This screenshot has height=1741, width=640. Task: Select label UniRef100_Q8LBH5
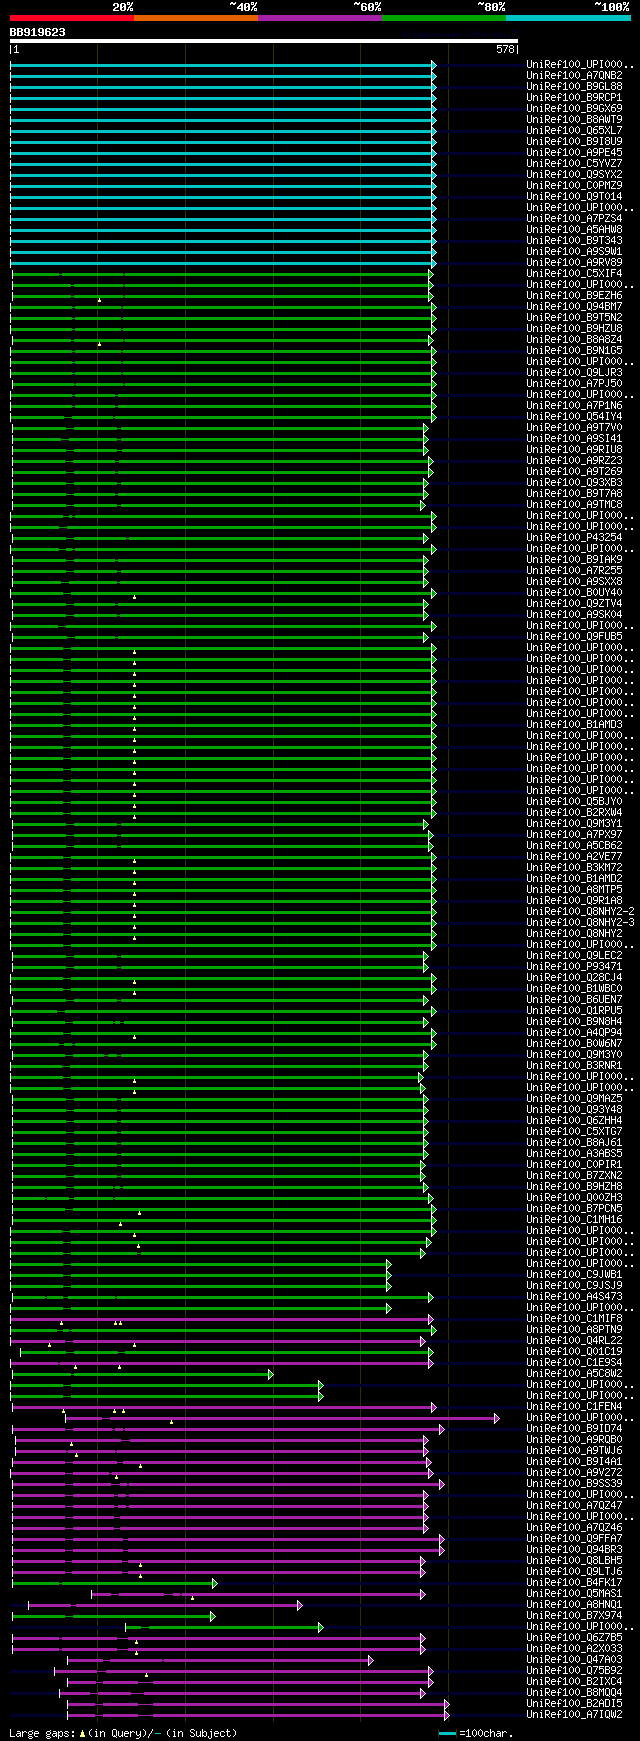click(x=574, y=1560)
